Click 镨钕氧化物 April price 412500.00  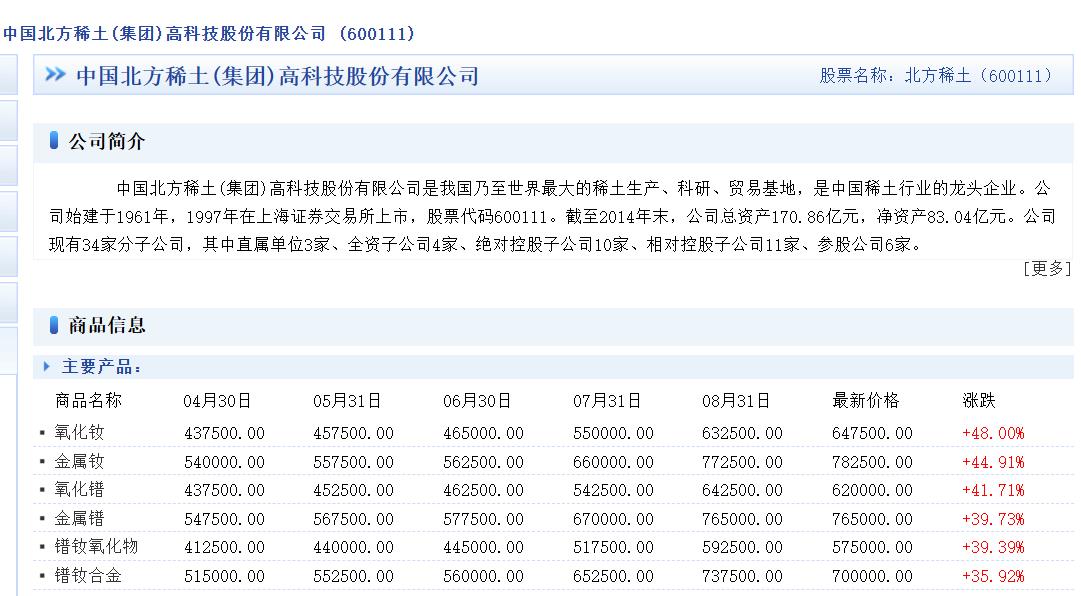coord(224,548)
